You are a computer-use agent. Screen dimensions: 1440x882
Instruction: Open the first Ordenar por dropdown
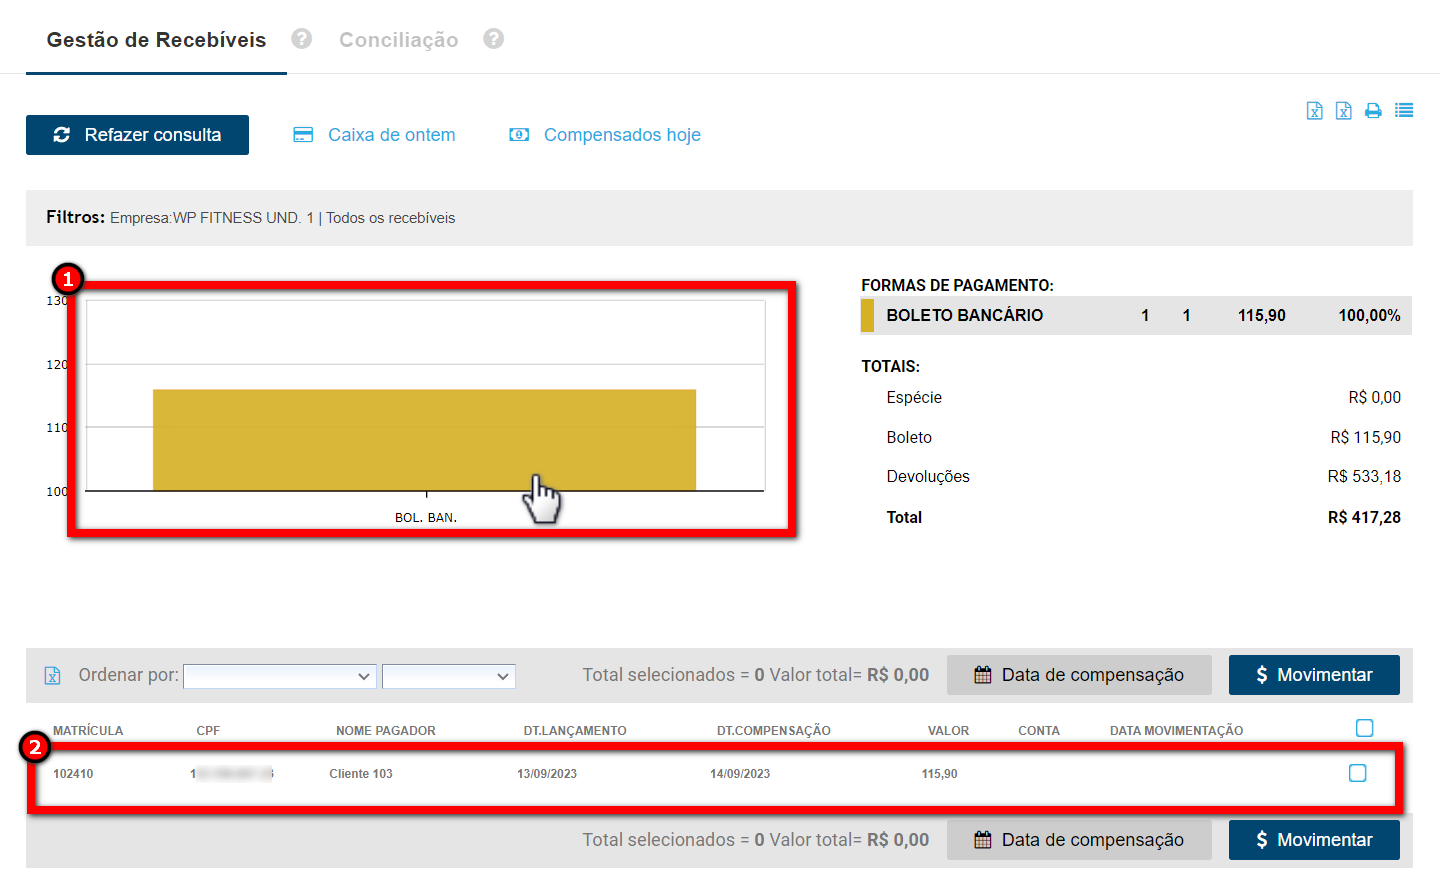pos(279,676)
